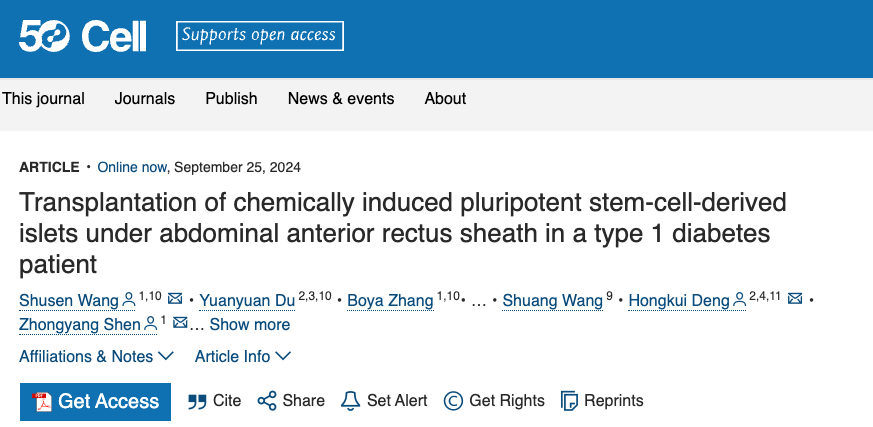Click the Cite quotation mark icon
Viewport: 873px width, 427px height.
197,401
